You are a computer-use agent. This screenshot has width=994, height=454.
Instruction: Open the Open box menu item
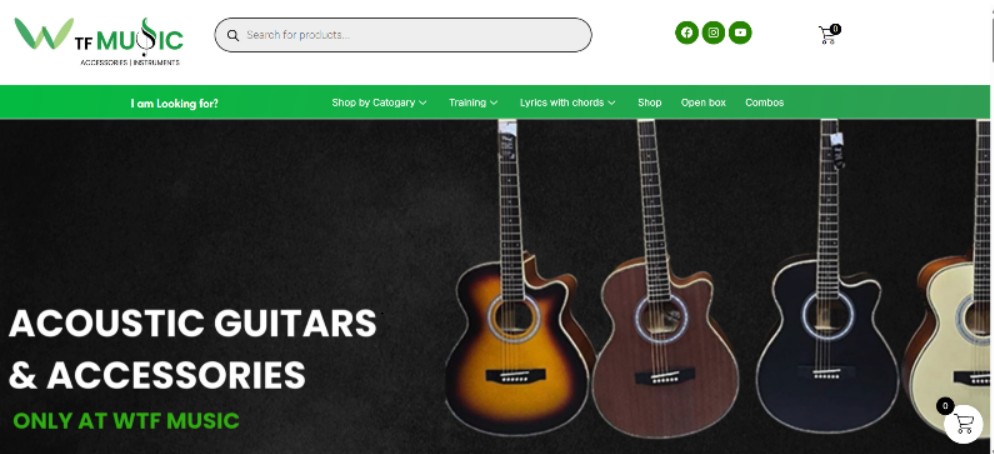pos(703,103)
